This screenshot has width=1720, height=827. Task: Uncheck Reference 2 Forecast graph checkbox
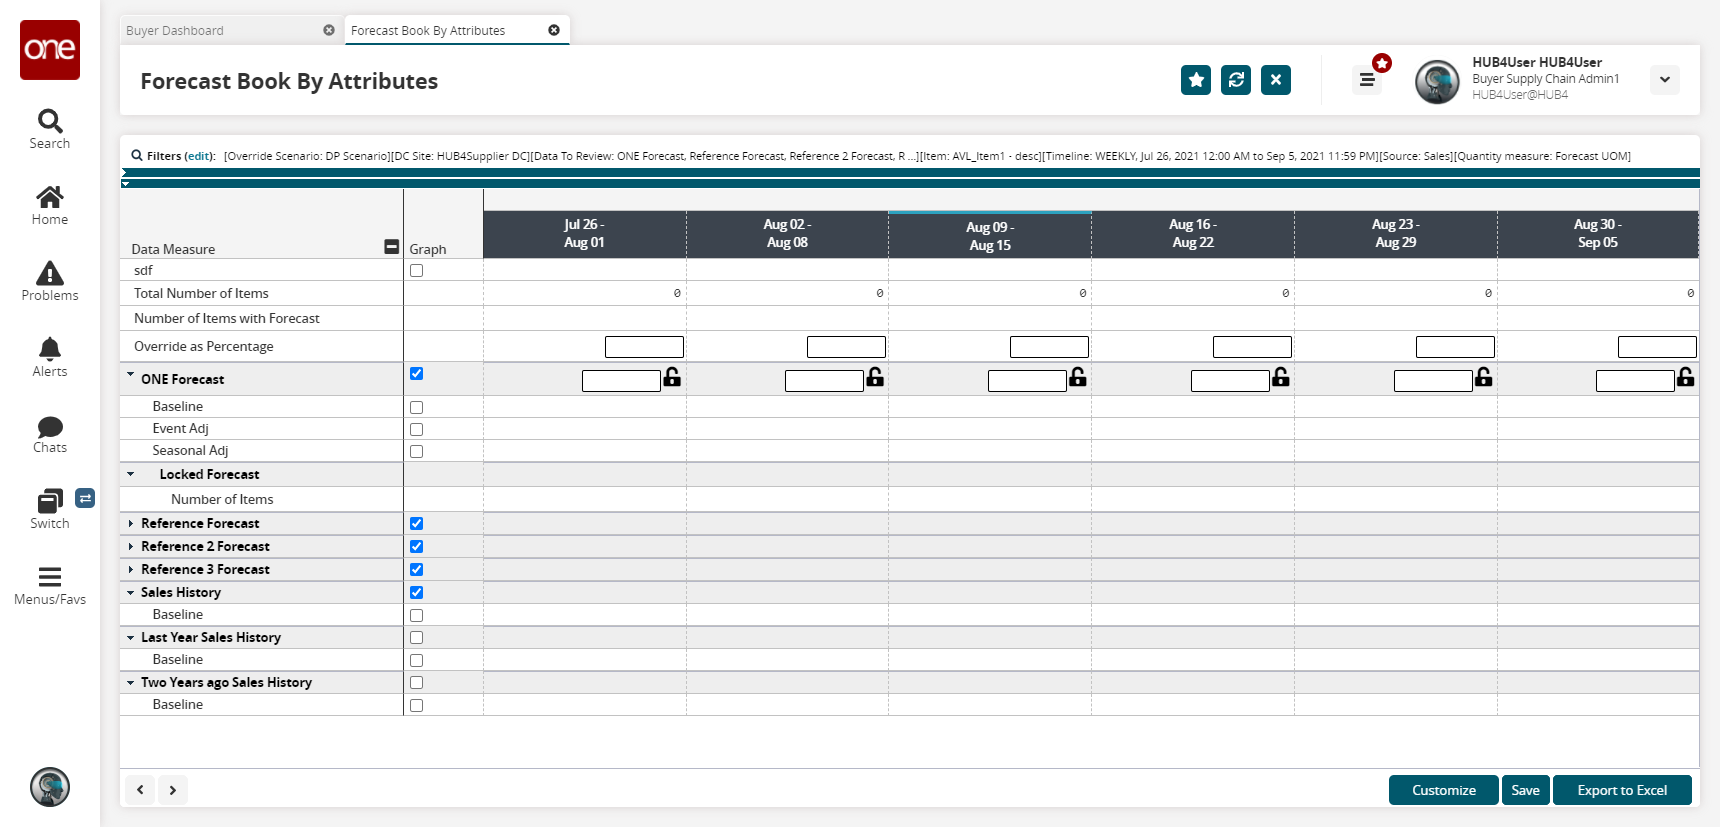[x=416, y=546]
